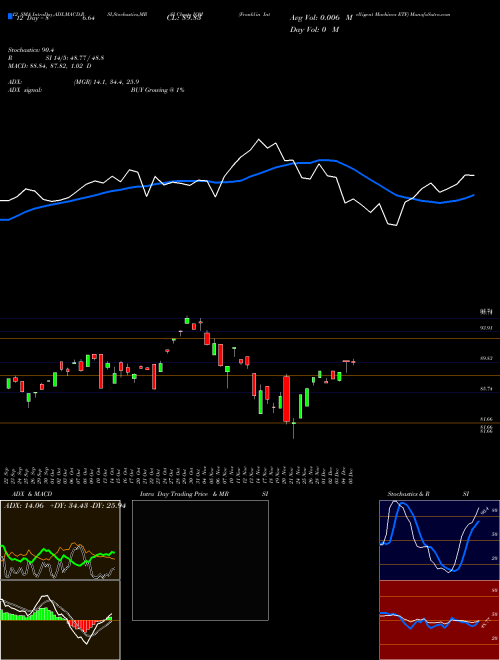Open the empty intraday trading price panel

click(x=200, y=560)
